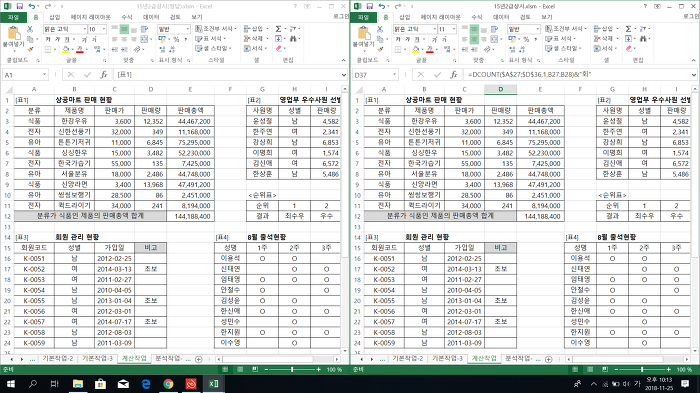The height and width of the screenshot is (393, 700).
Task: Click Page Layout view icon in right status bar
Action: tap(590, 369)
